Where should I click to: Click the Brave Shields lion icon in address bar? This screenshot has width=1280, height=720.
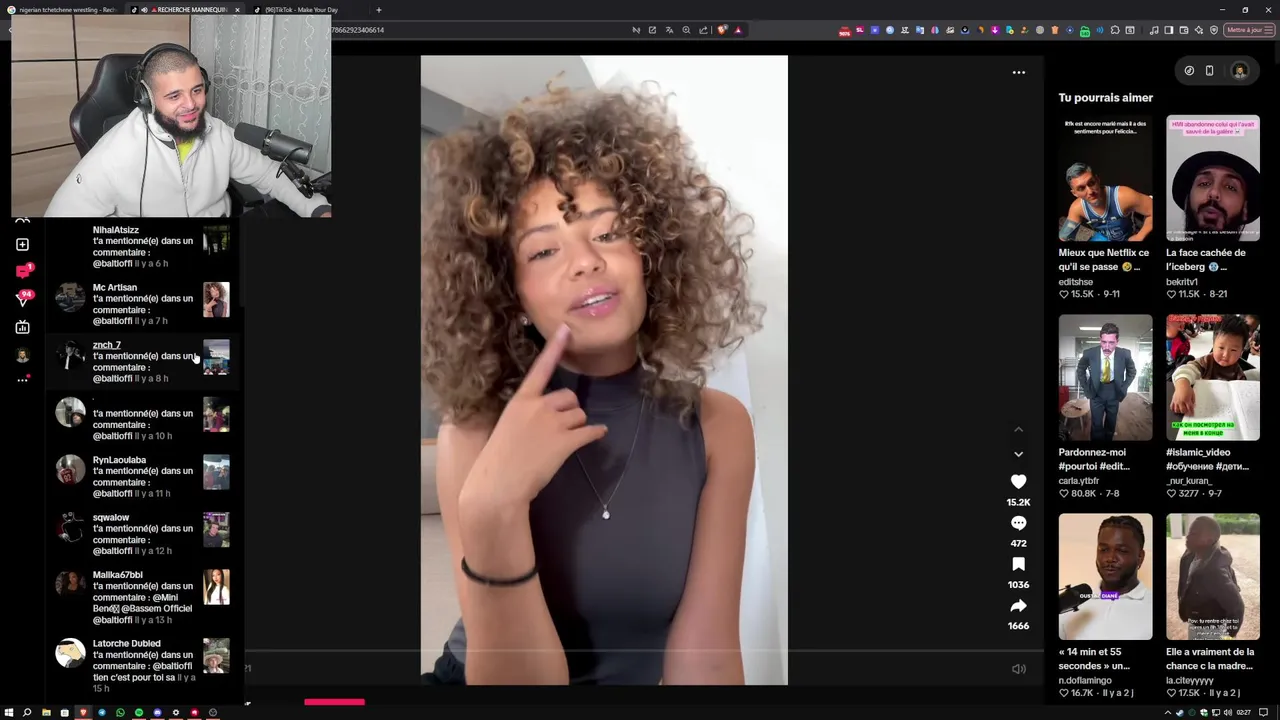[x=722, y=30]
